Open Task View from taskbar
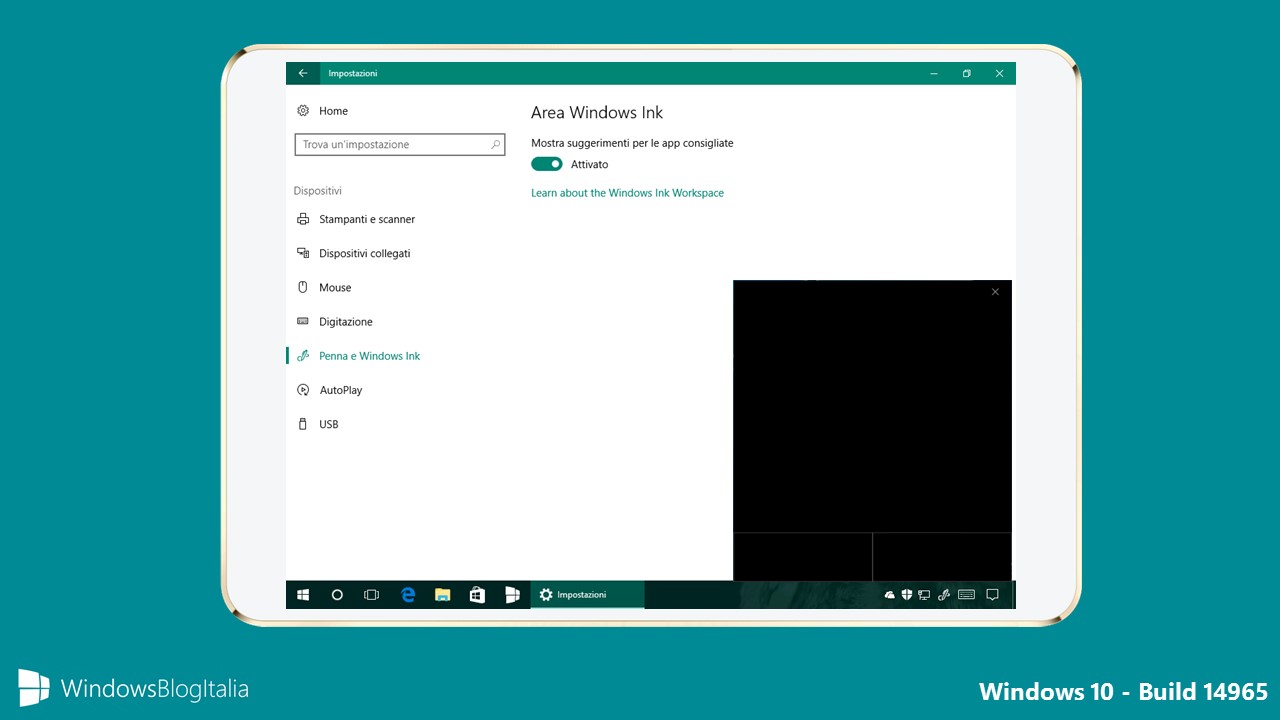The image size is (1280, 720). (x=371, y=595)
